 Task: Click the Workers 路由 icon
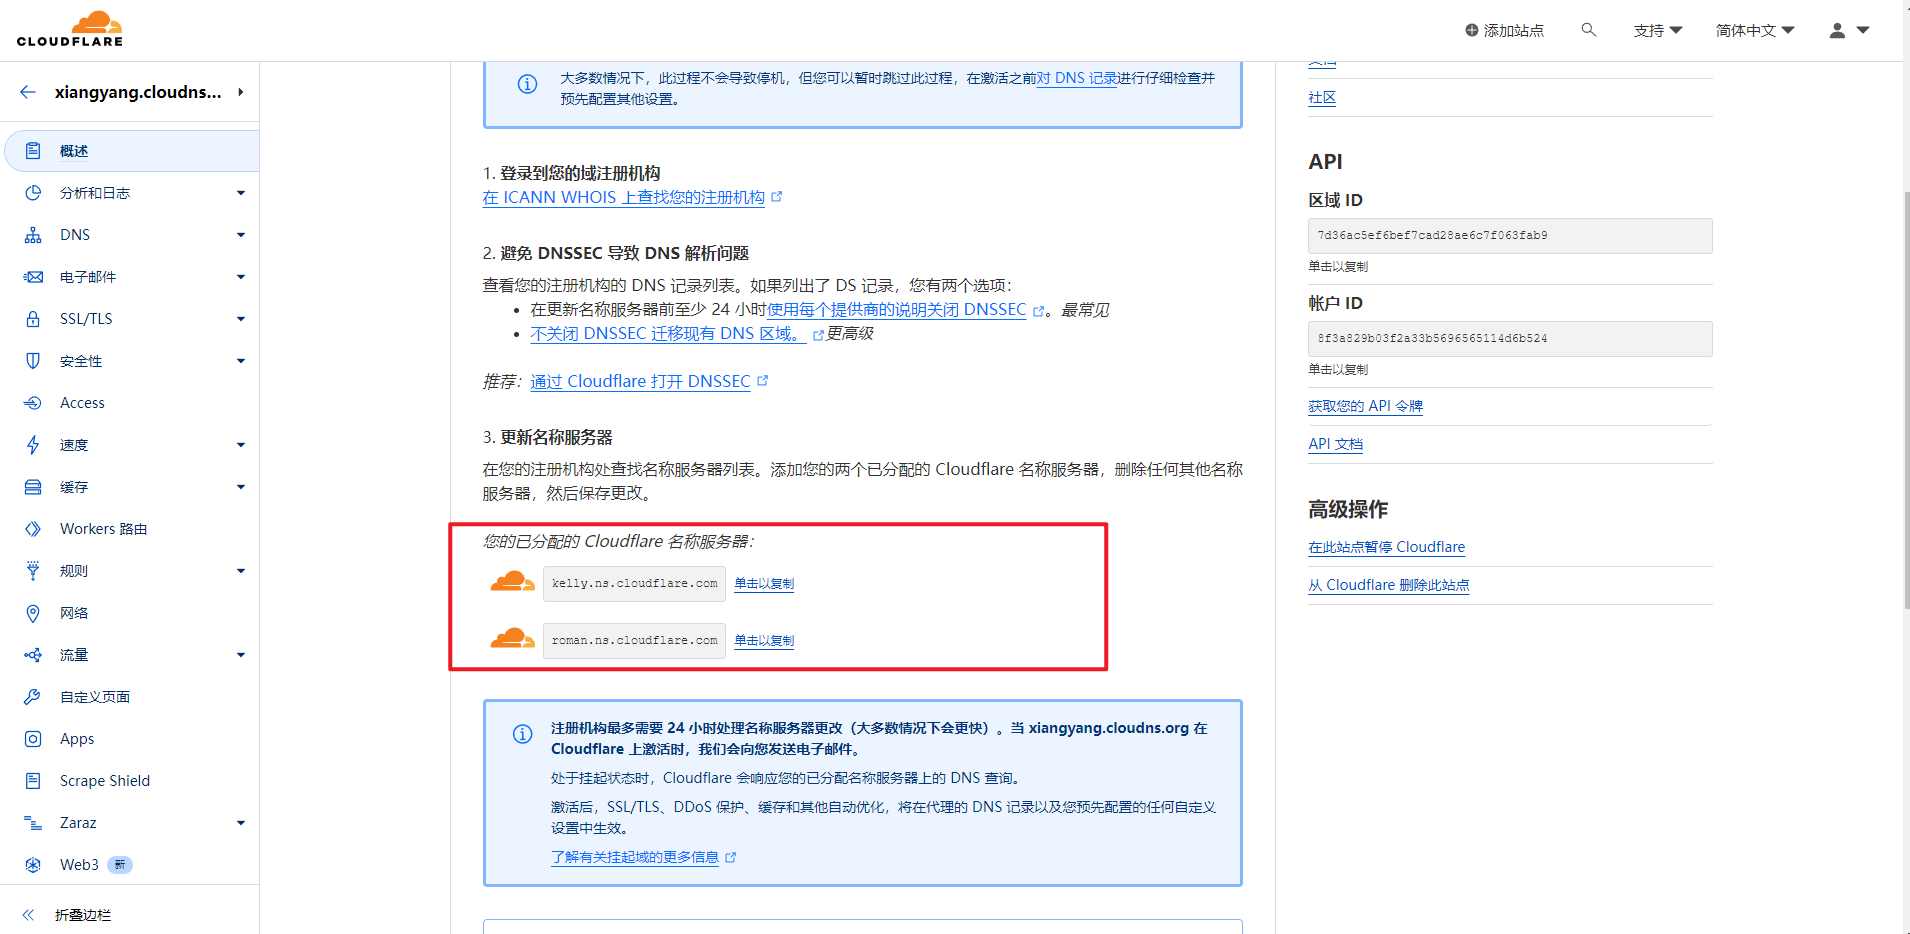coord(33,529)
